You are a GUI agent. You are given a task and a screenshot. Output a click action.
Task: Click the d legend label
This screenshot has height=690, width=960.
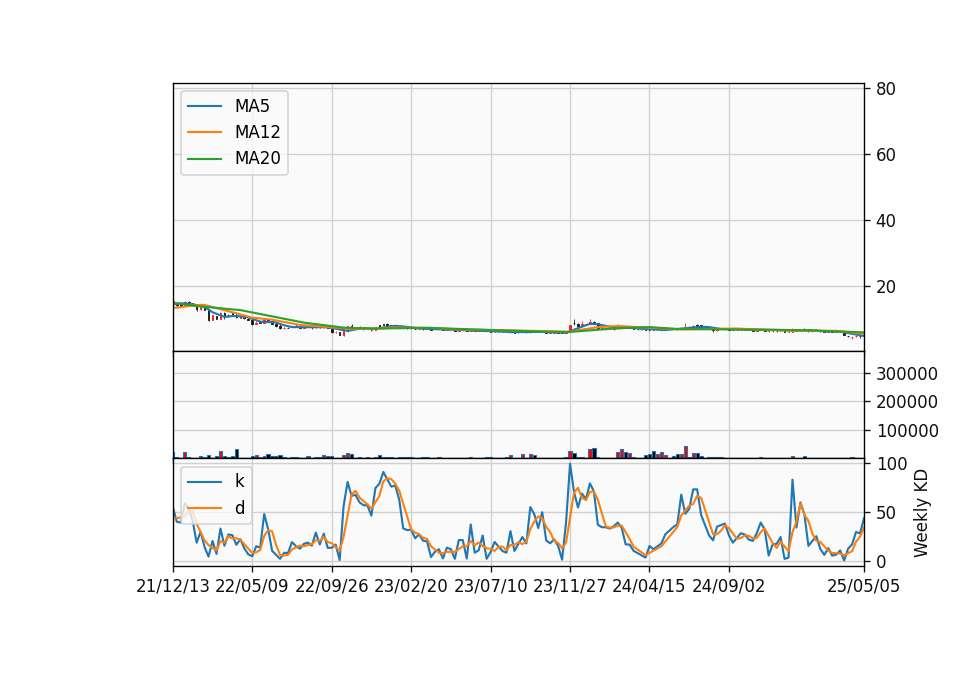tap(239, 508)
